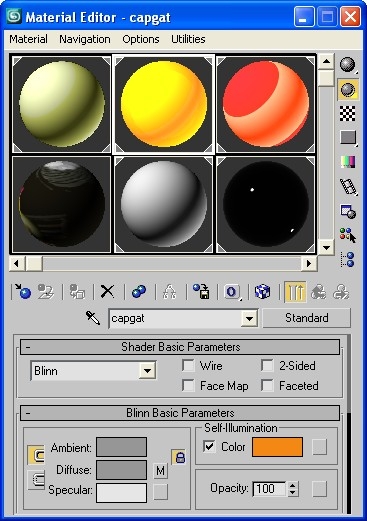This screenshot has width=367, height=521.
Task: Click the Sample Type sphere icon
Action: [x=348, y=65]
